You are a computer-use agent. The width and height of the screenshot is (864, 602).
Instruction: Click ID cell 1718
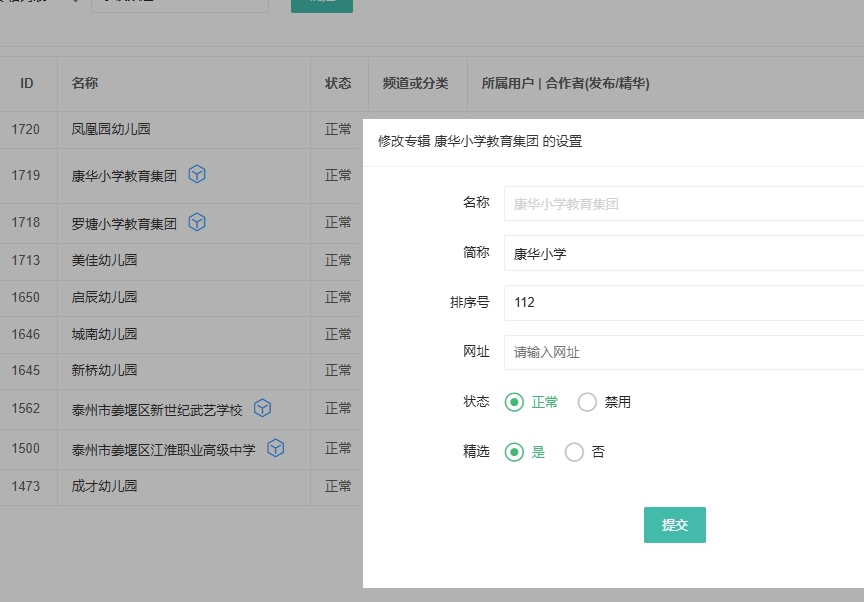coord(26,222)
